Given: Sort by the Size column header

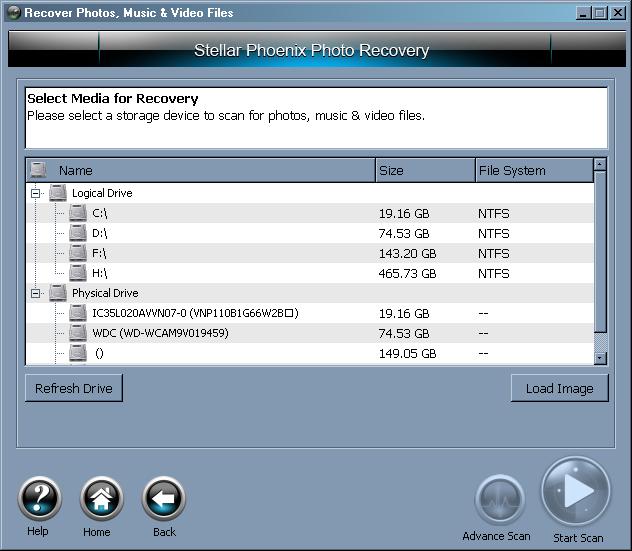Looking at the screenshot, I should tap(426, 170).
